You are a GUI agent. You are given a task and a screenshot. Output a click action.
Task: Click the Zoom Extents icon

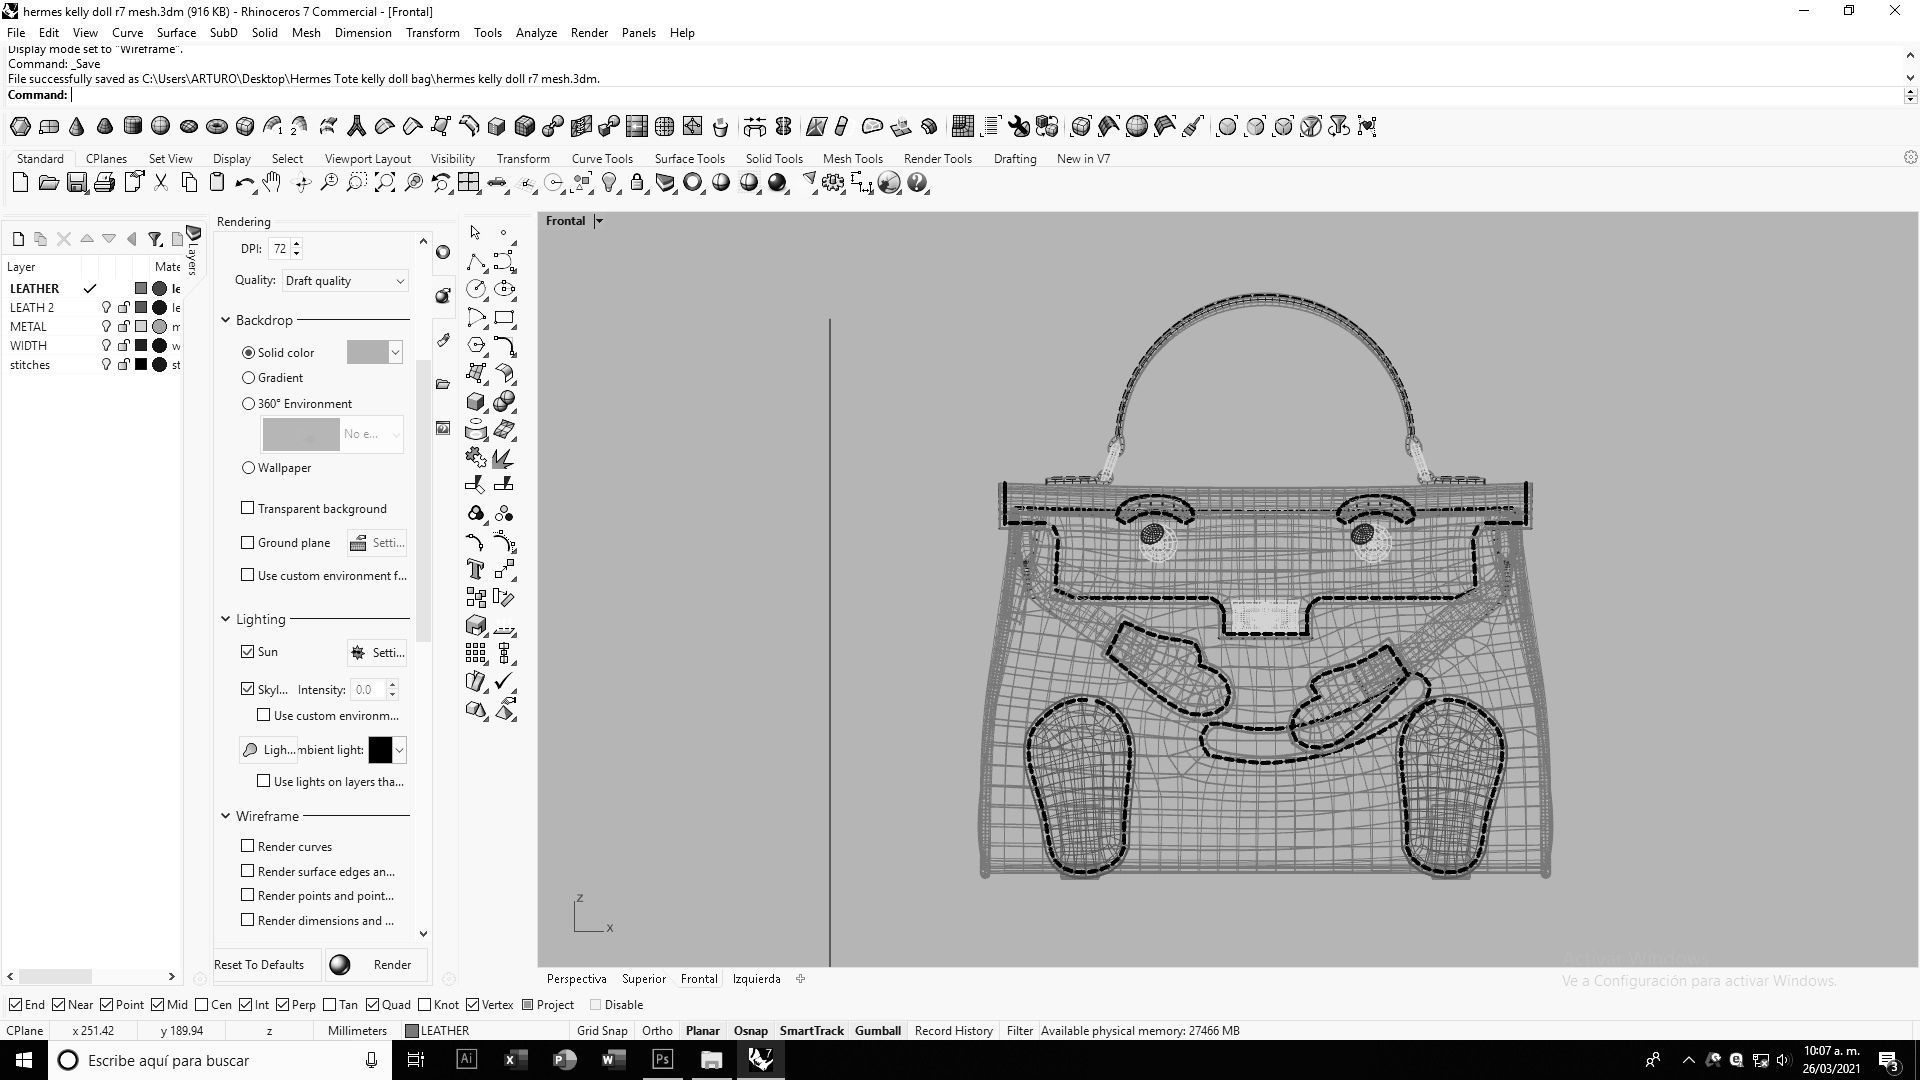(x=385, y=183)
